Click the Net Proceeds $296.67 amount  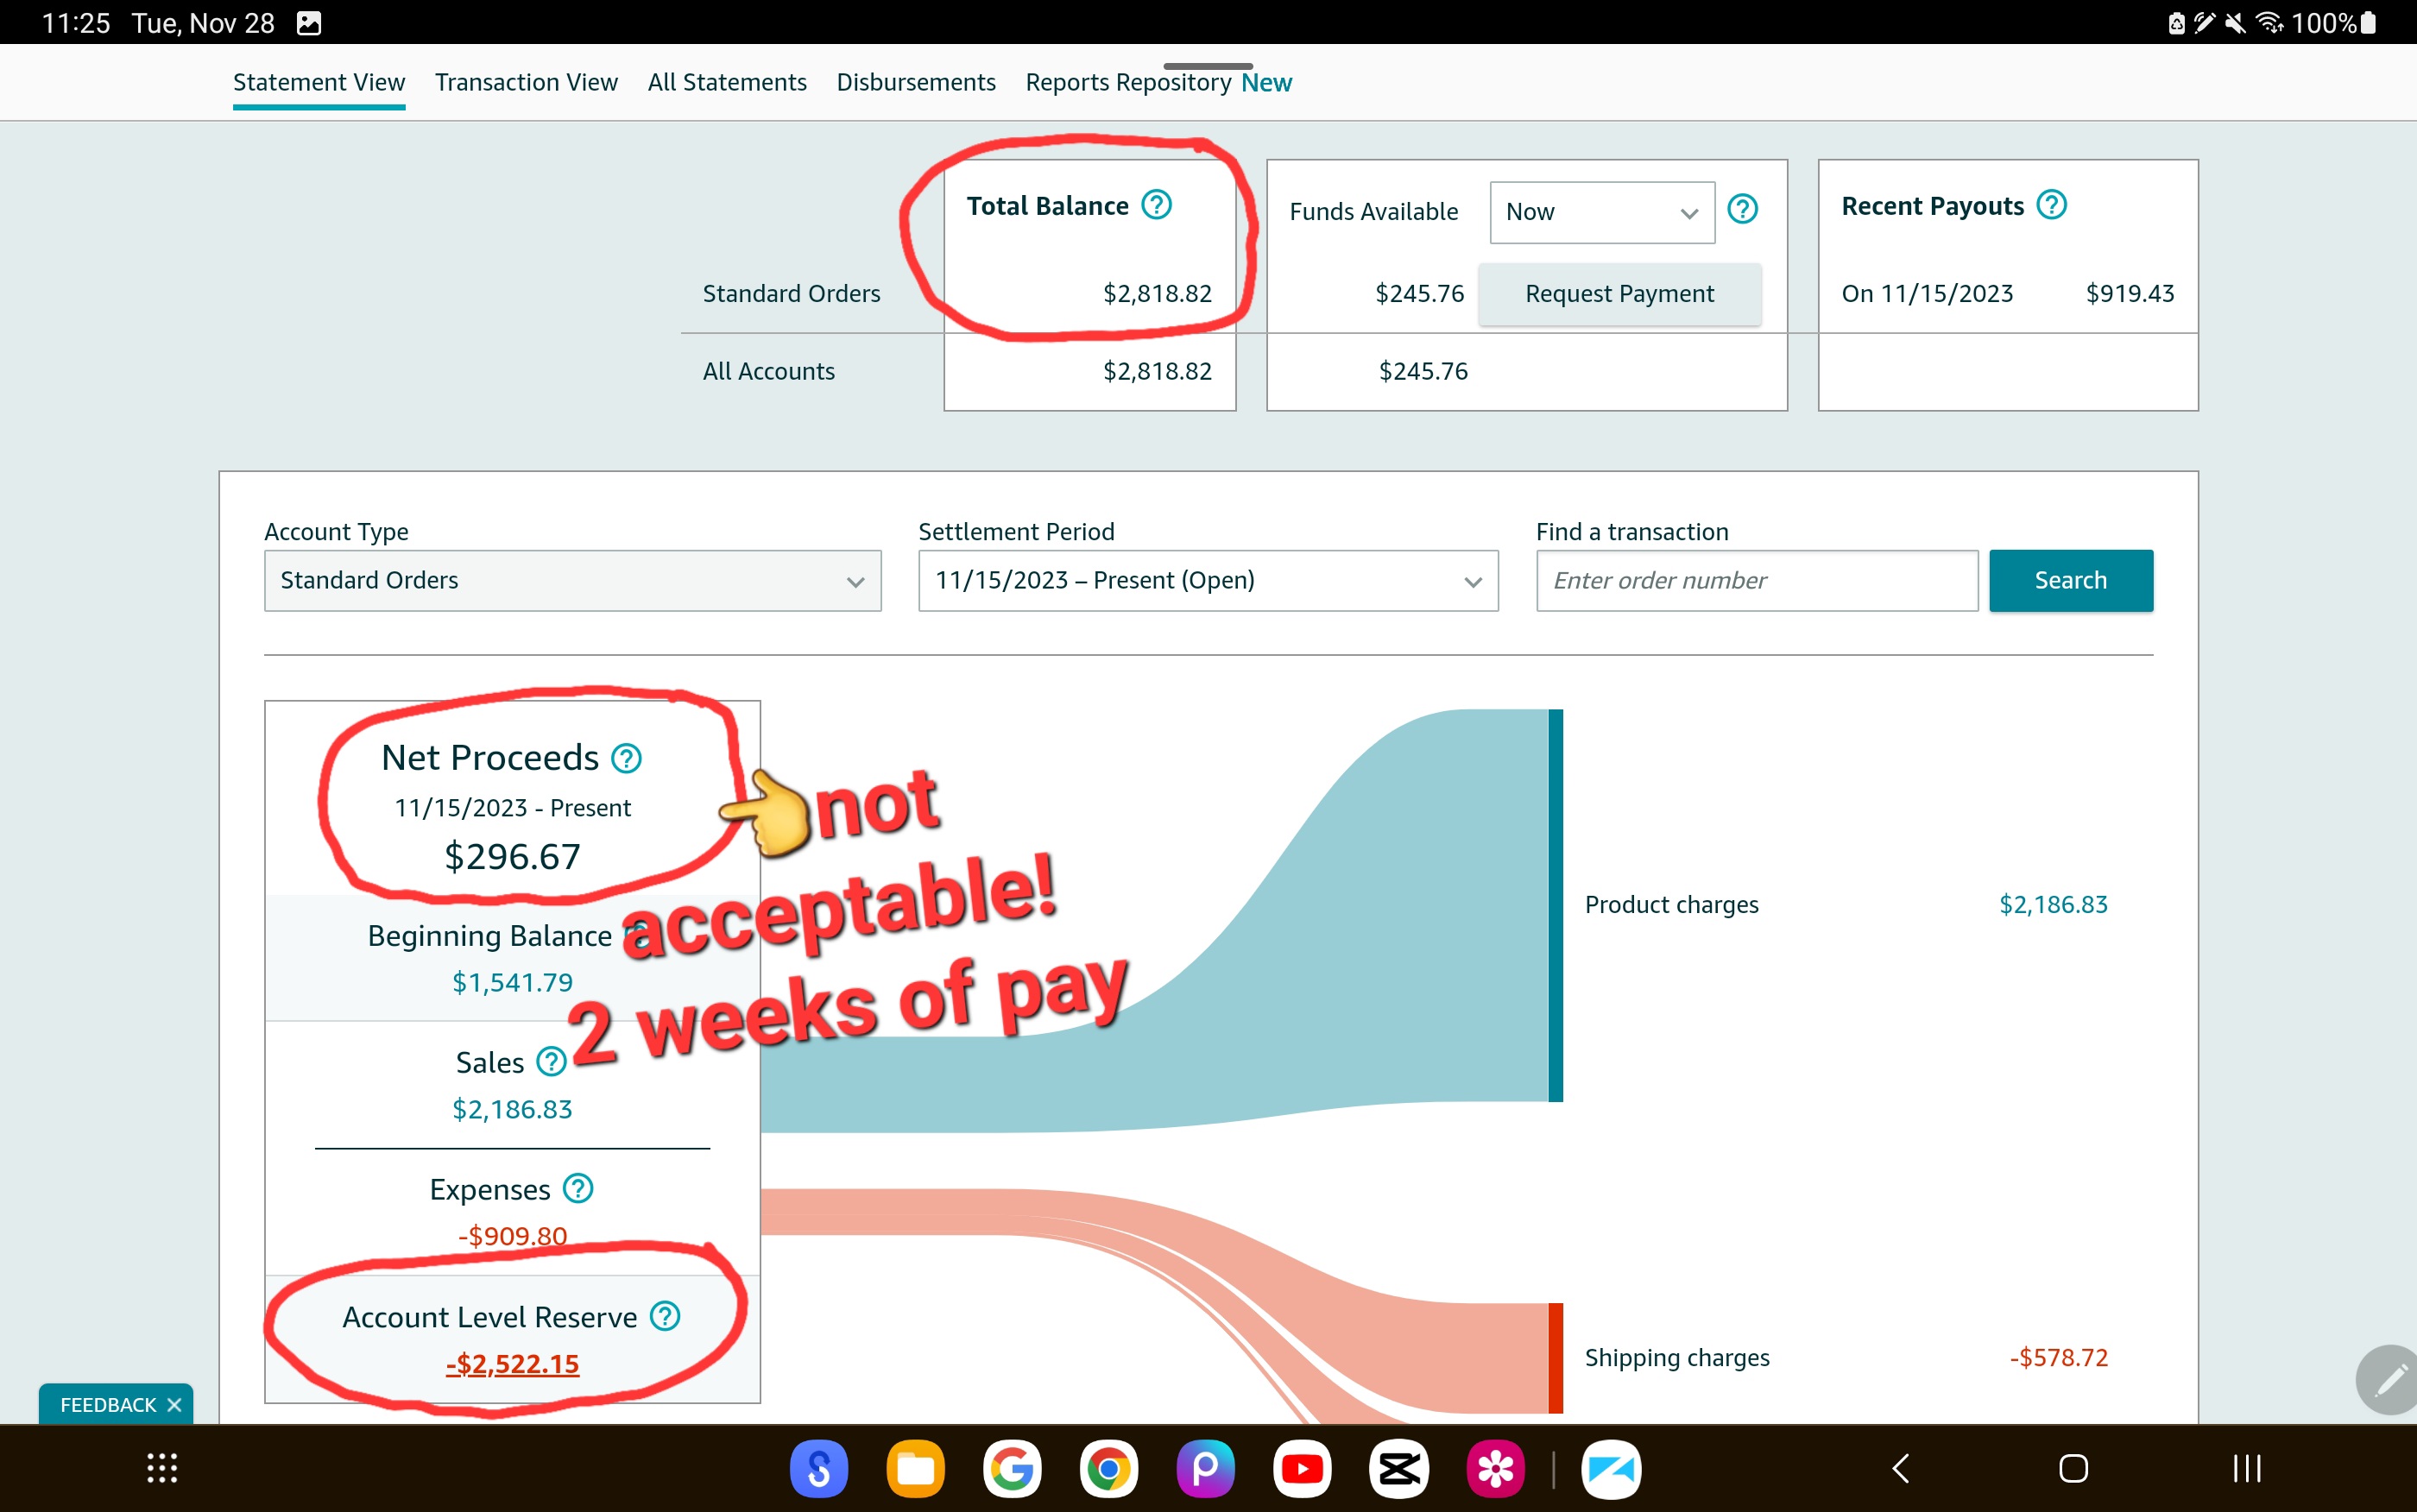pyautogui.click(x=512, y=856)
